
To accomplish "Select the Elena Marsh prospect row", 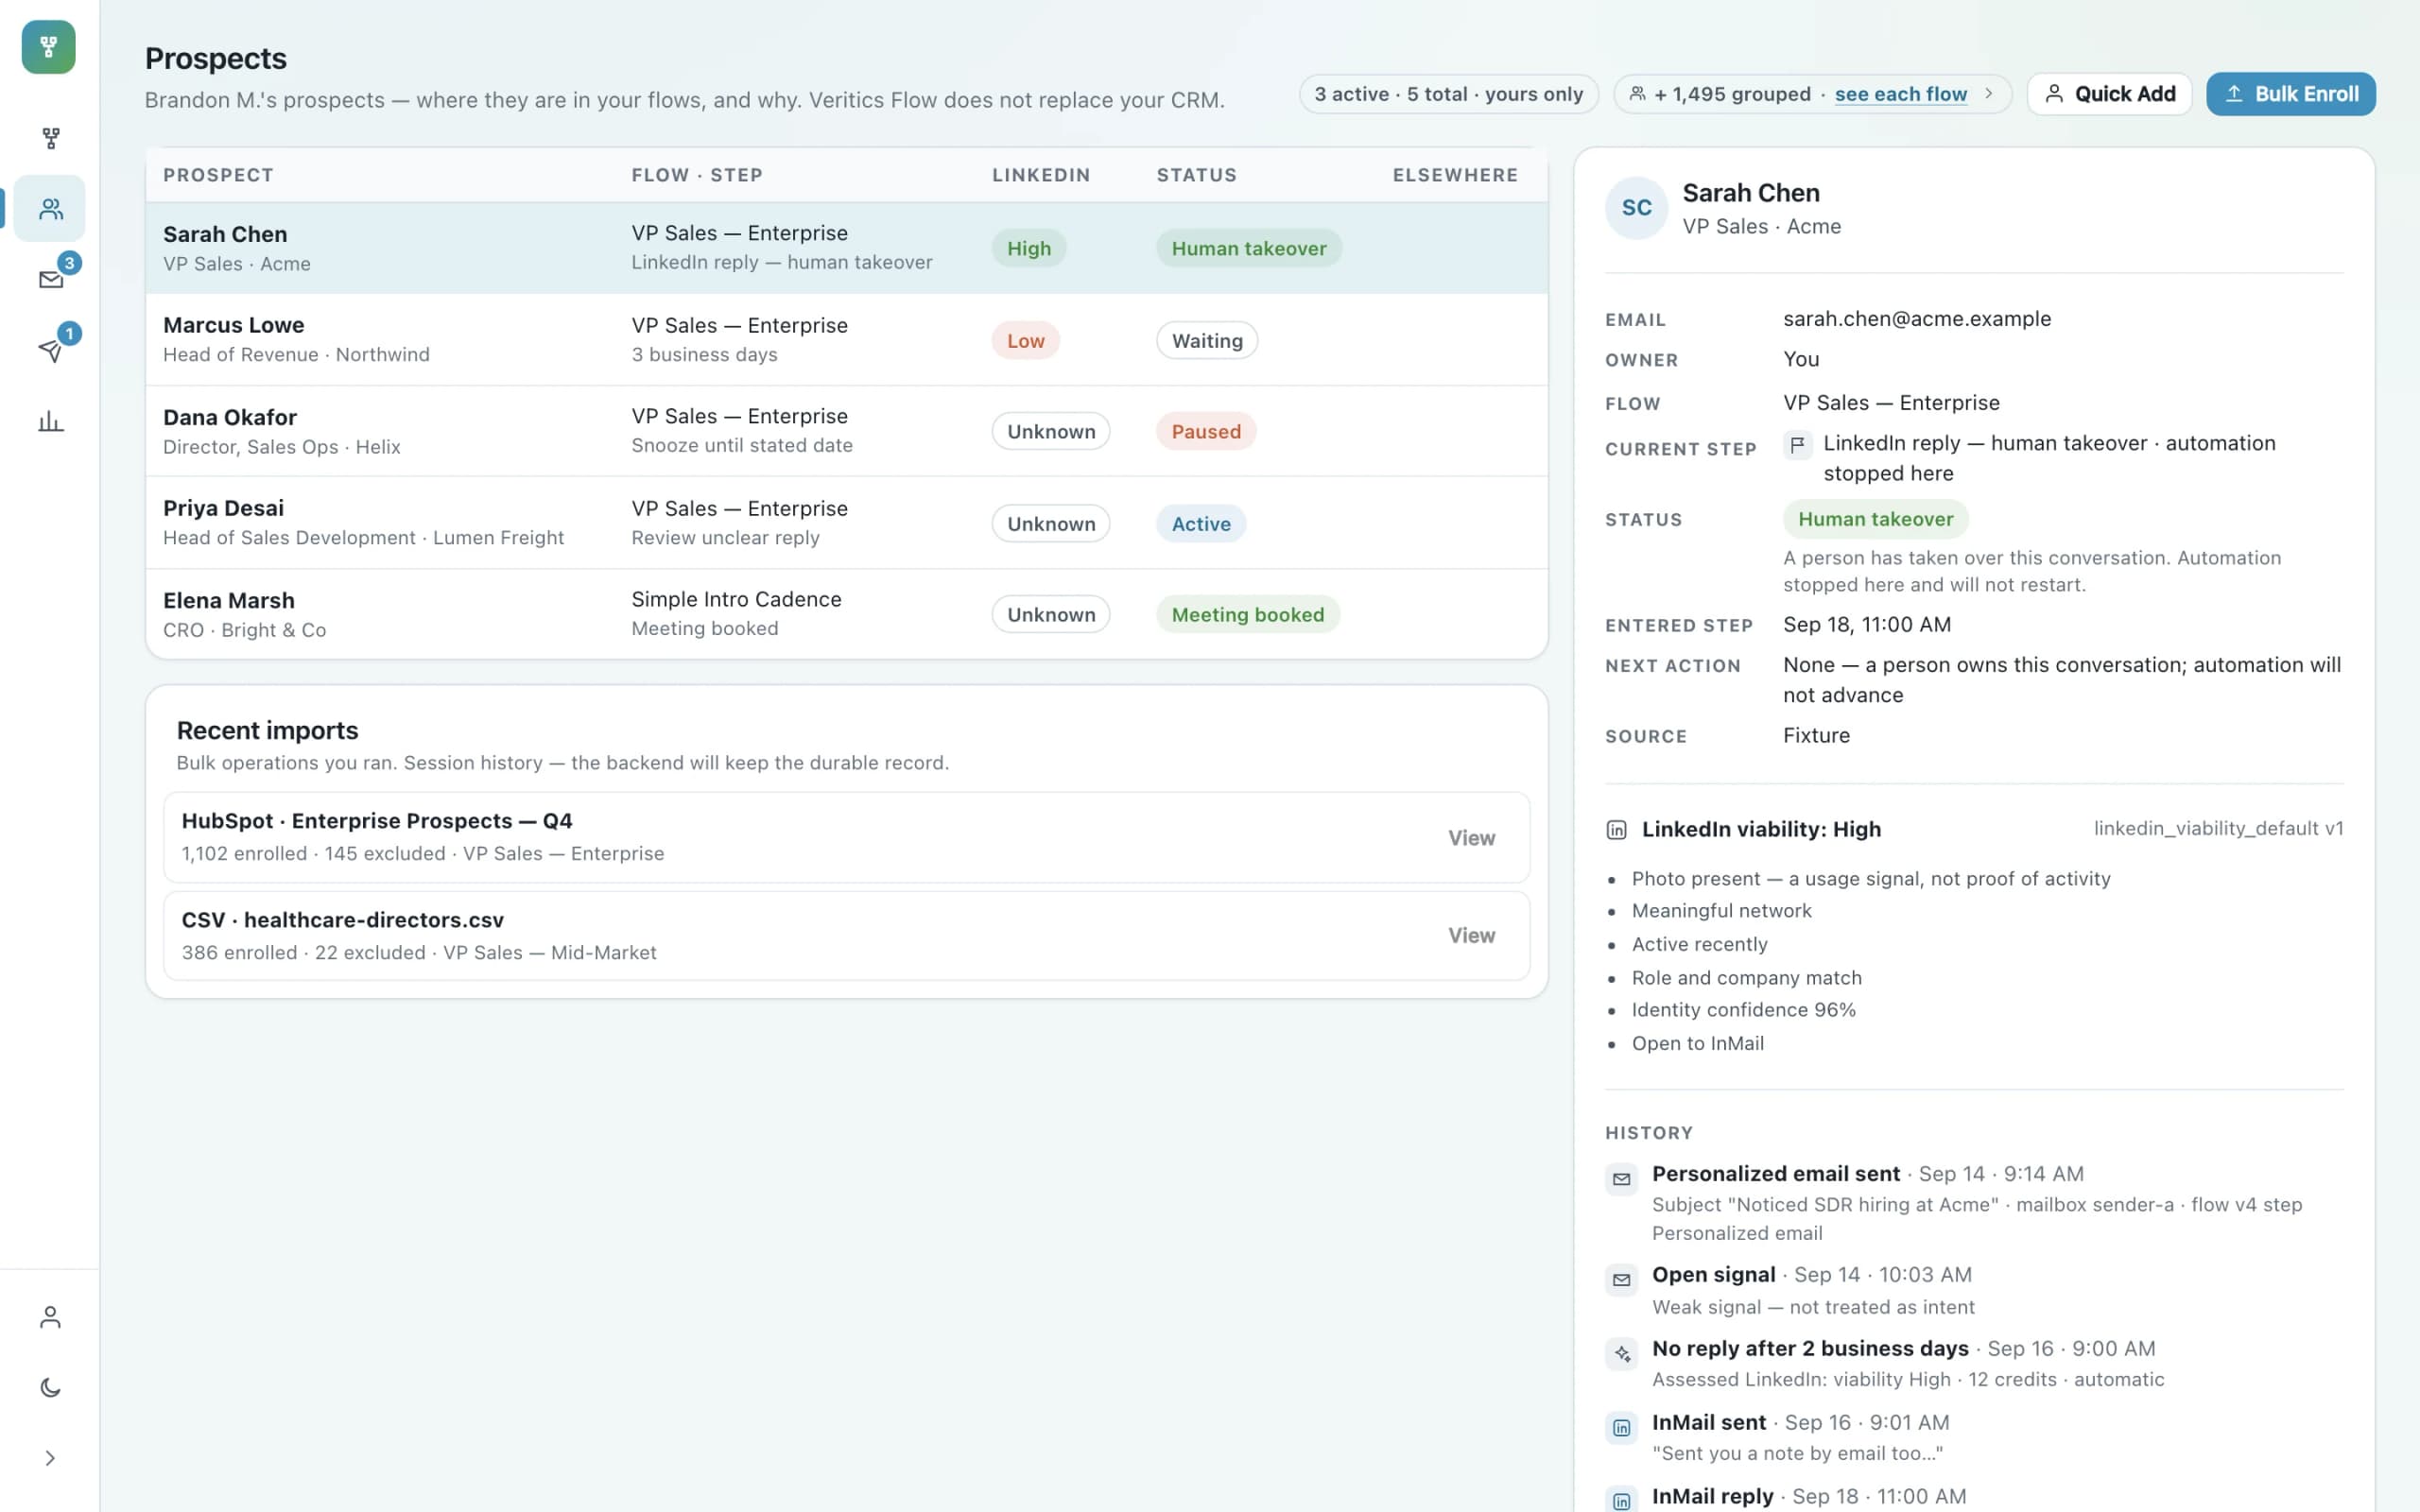I will (846, 614).
